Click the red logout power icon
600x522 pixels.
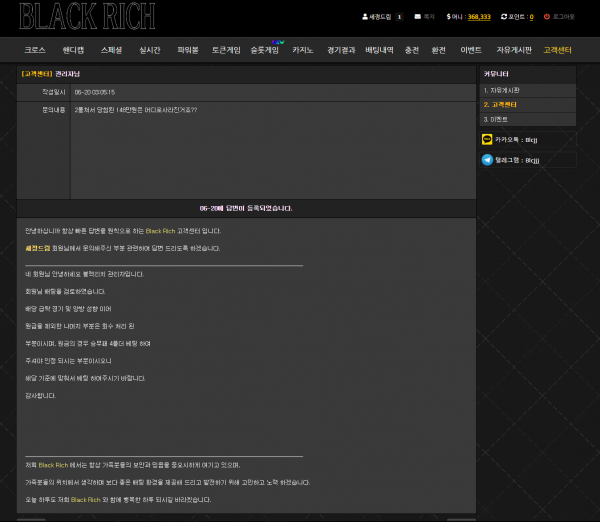coord(545,17)
